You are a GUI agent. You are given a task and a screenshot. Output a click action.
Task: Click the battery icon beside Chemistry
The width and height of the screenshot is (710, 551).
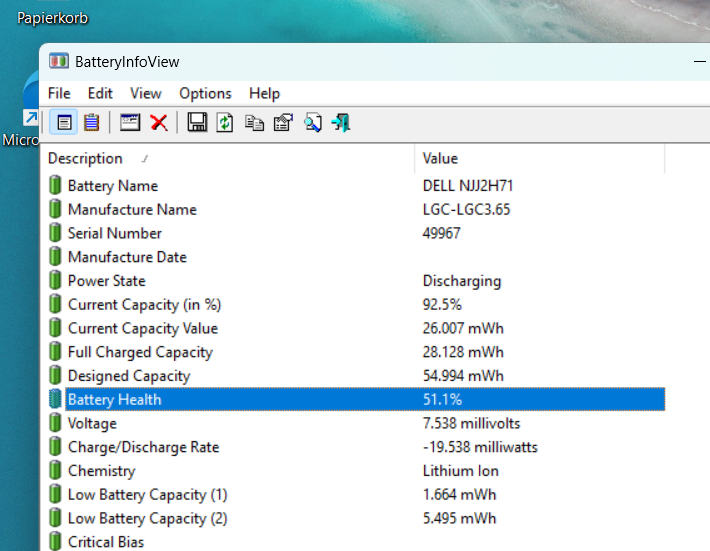tap(55, 470)
